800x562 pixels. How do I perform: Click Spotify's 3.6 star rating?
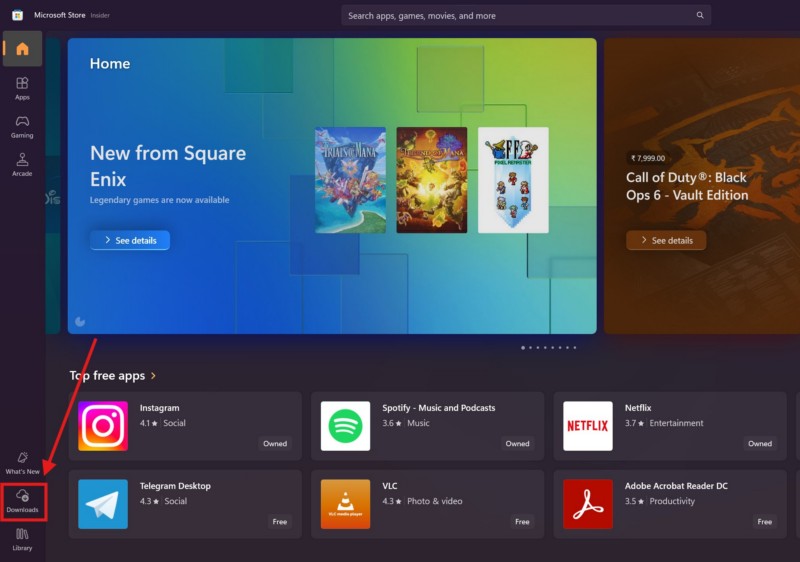coord(392,423)
